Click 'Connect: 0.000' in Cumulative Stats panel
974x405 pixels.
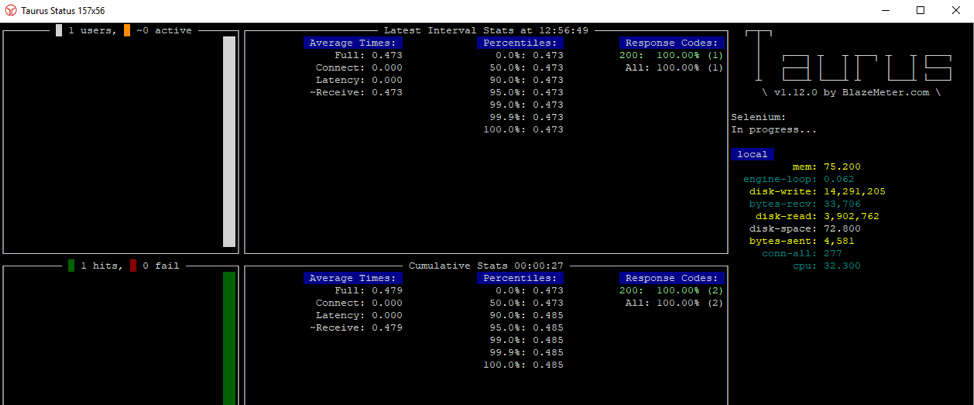pos(359,303)
